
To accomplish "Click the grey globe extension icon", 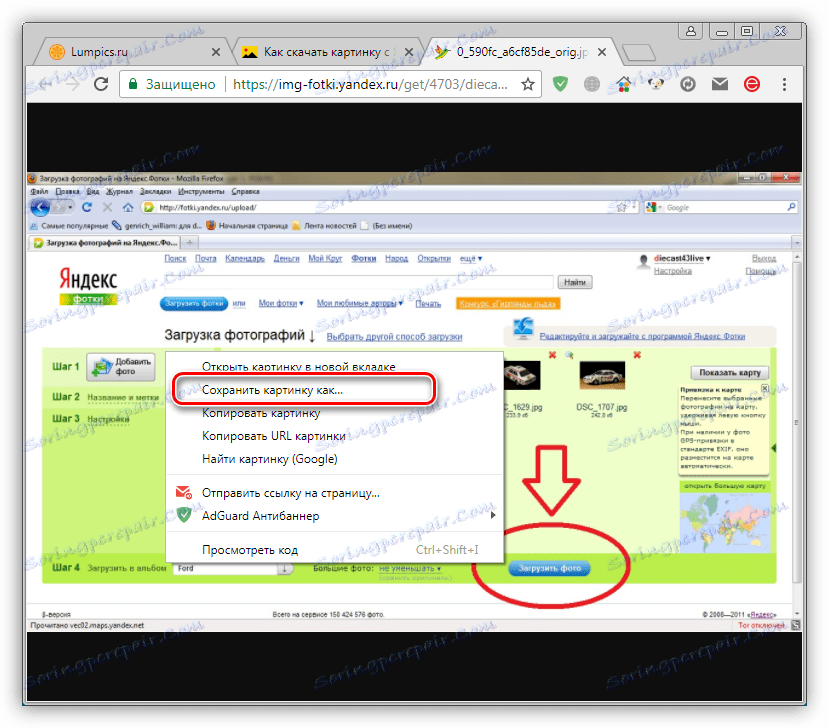I will (x=592, y=84).
